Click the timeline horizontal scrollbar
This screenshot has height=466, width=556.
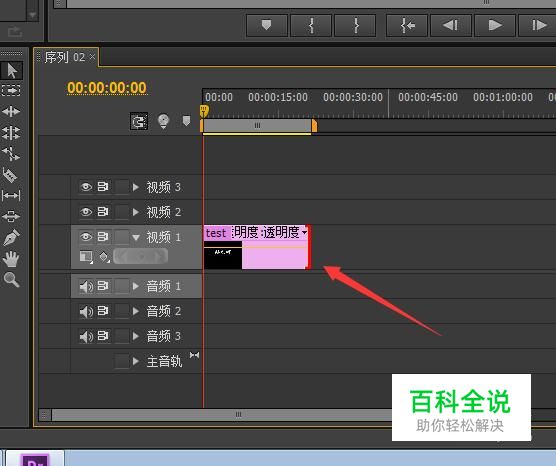point(238,414)
